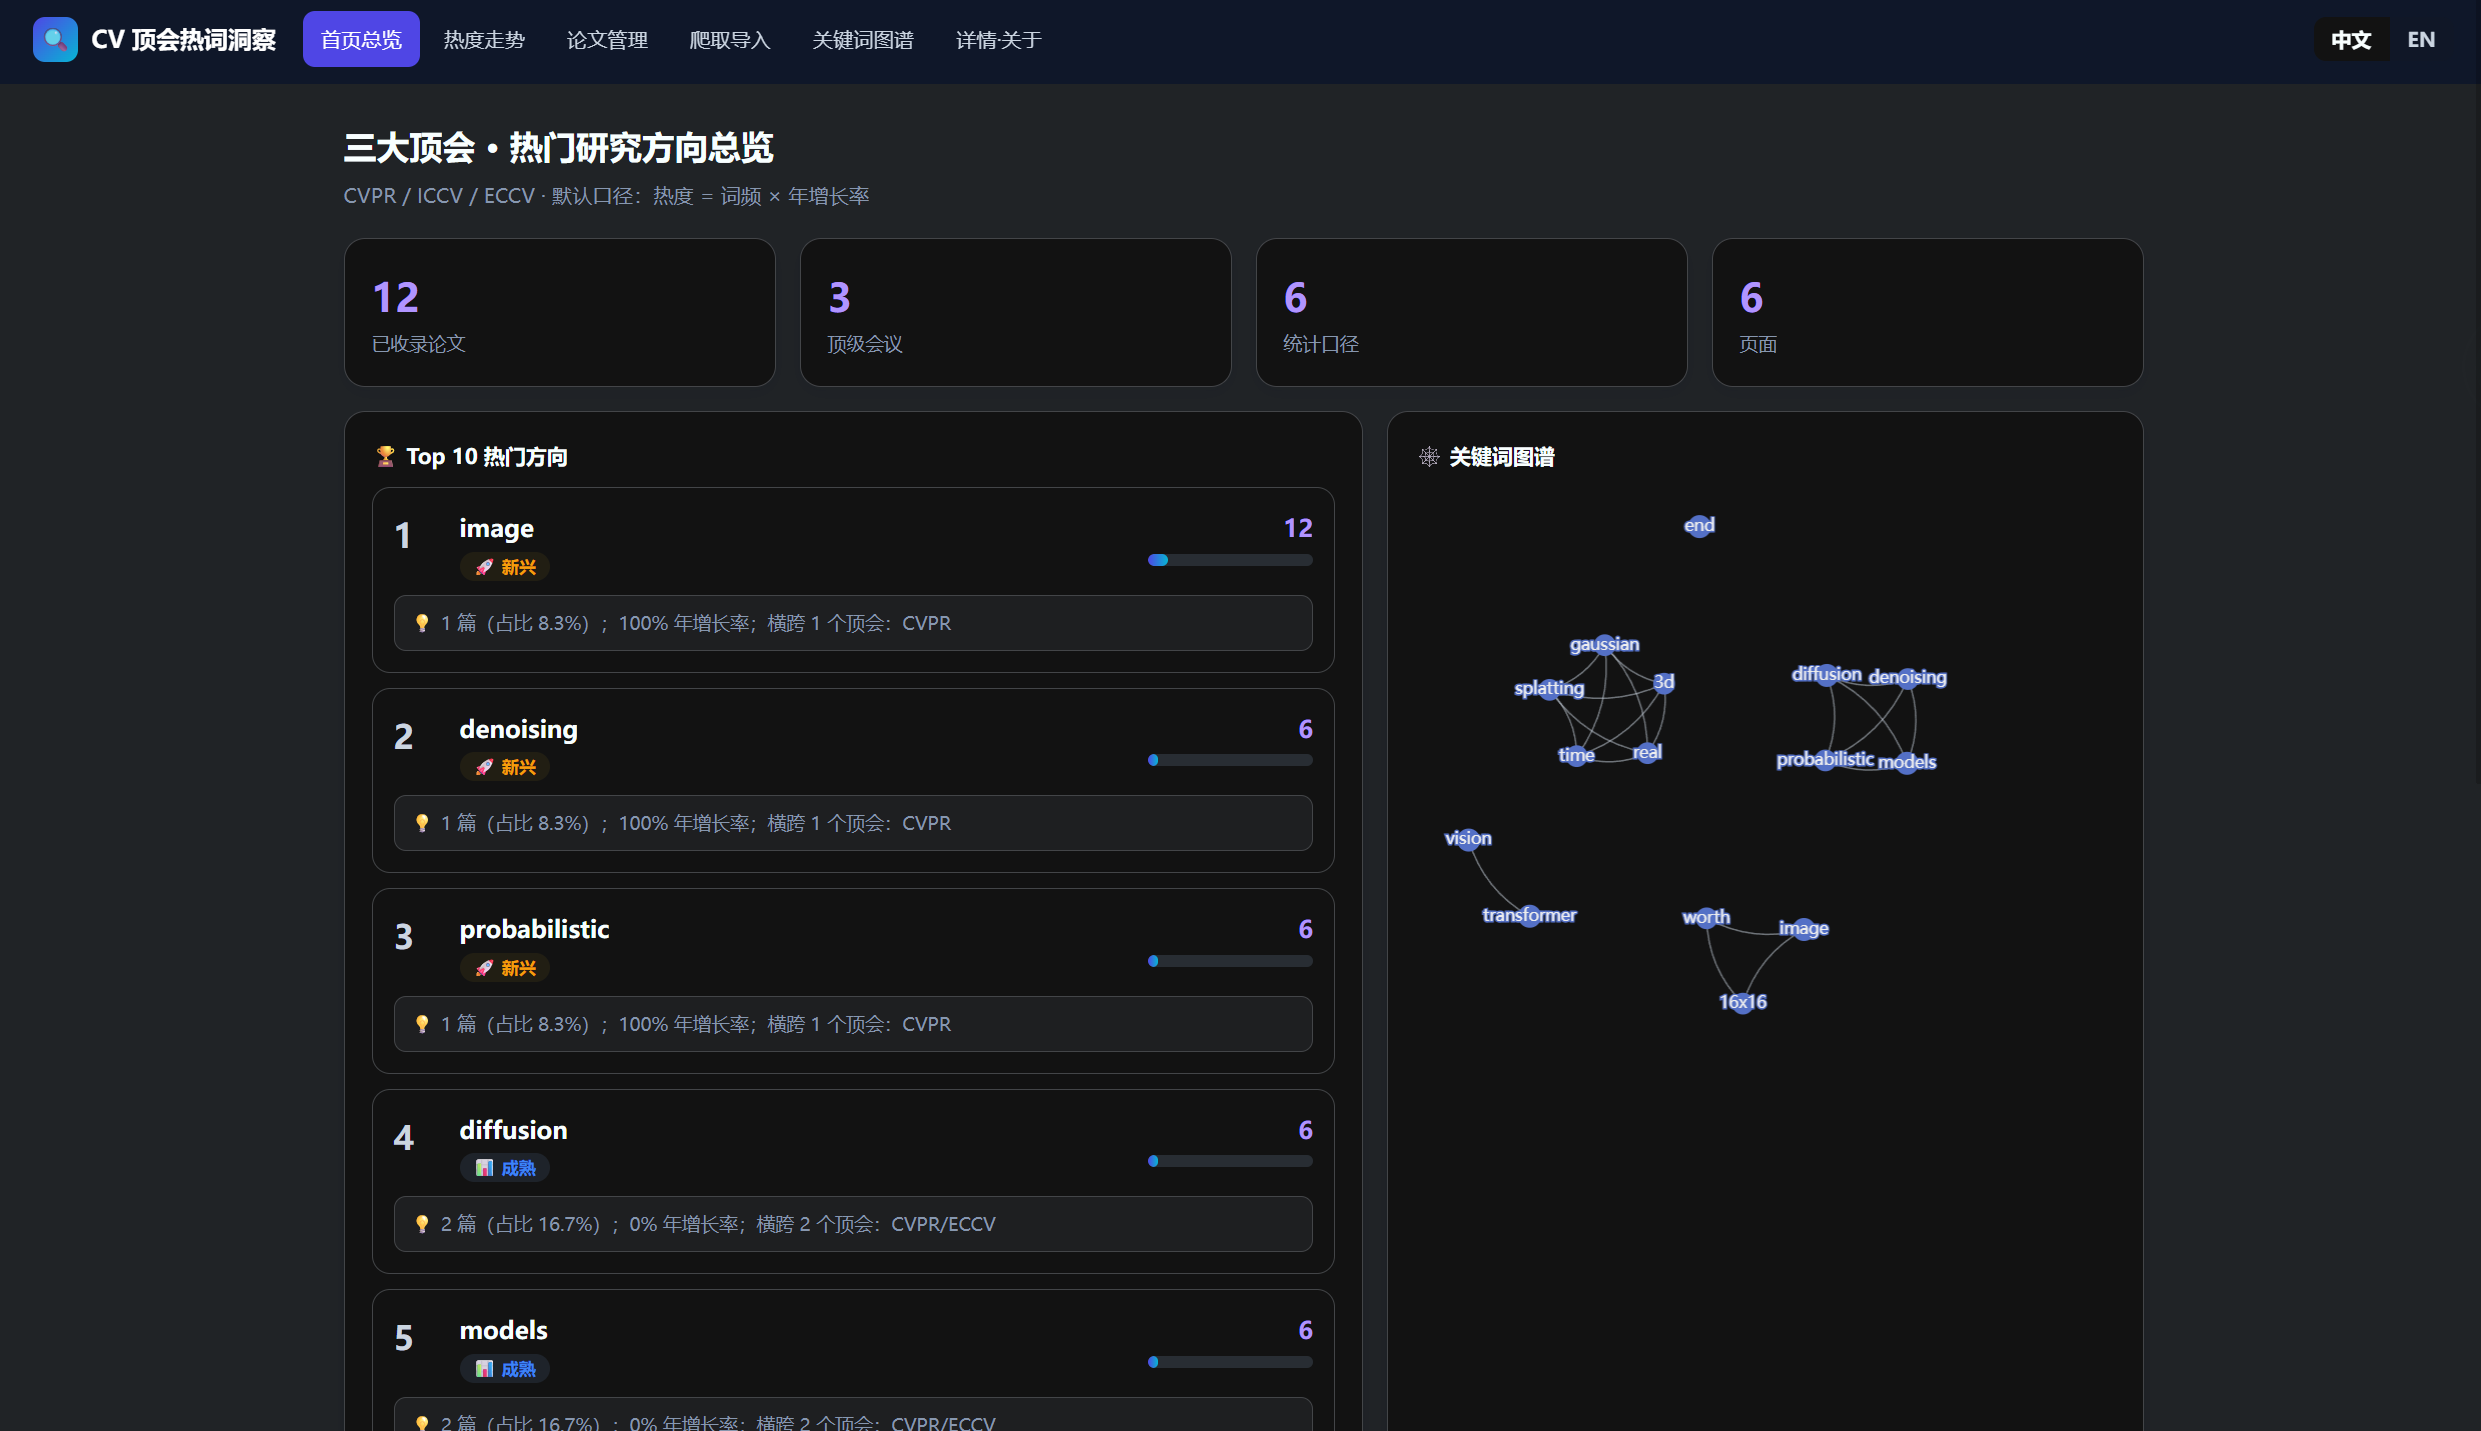The image size is (2481, 1431).
Task: Select the 中文 language toggle
Action: click(x=2351, y=40)
